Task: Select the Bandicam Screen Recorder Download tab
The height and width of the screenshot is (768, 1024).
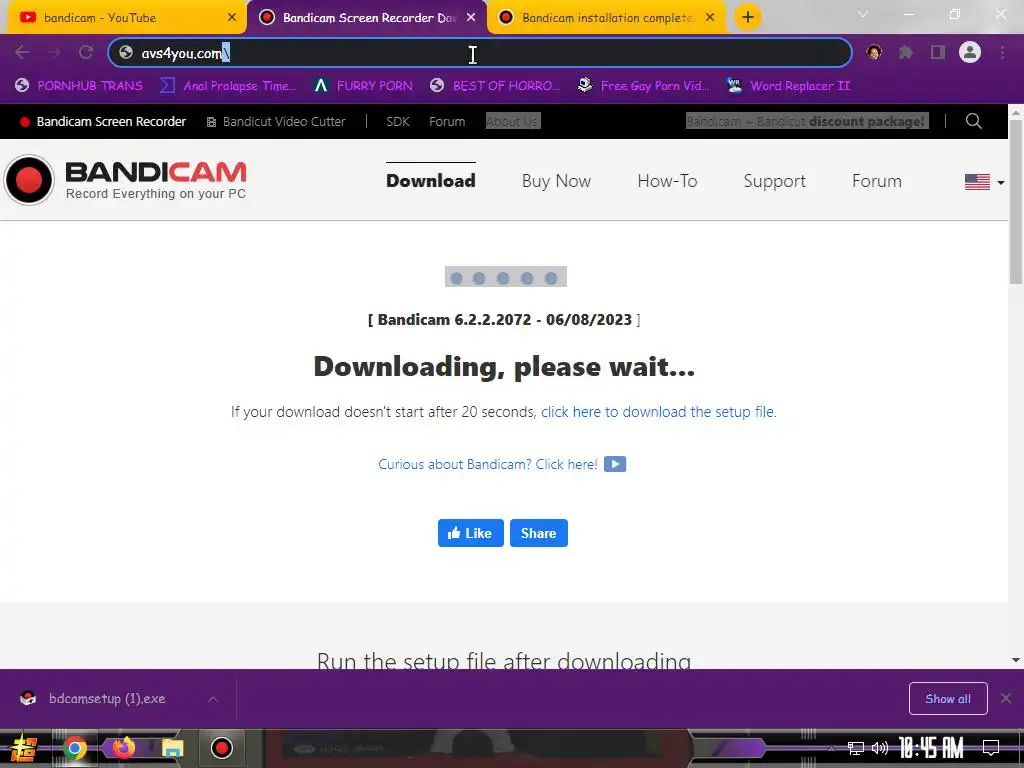Action: [367, 18]
